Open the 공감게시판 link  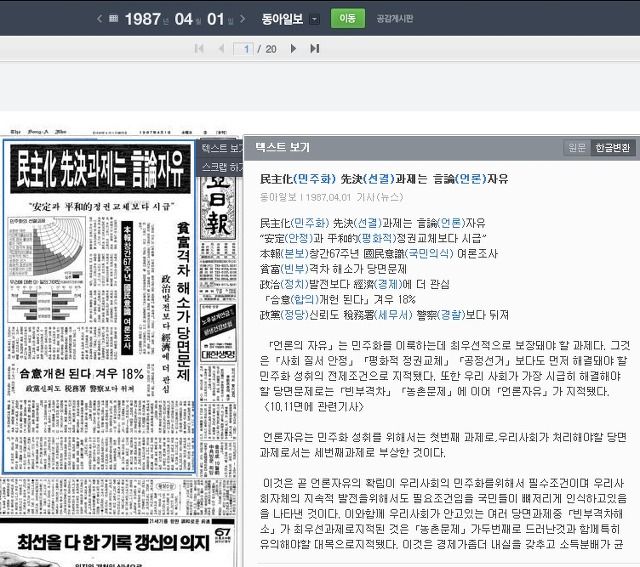(395, 19)
